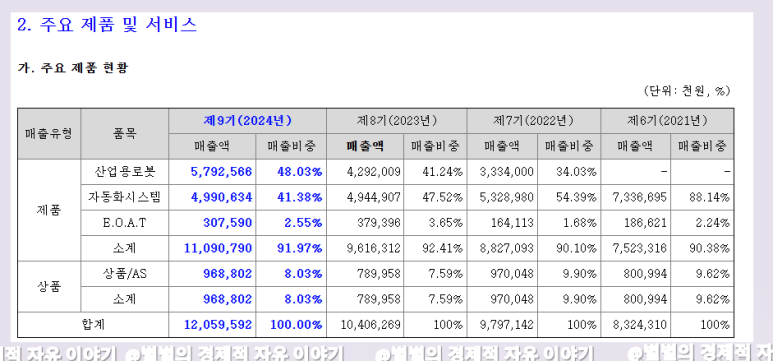Click '789,958' in the 상품/AS row

point(379,274)
